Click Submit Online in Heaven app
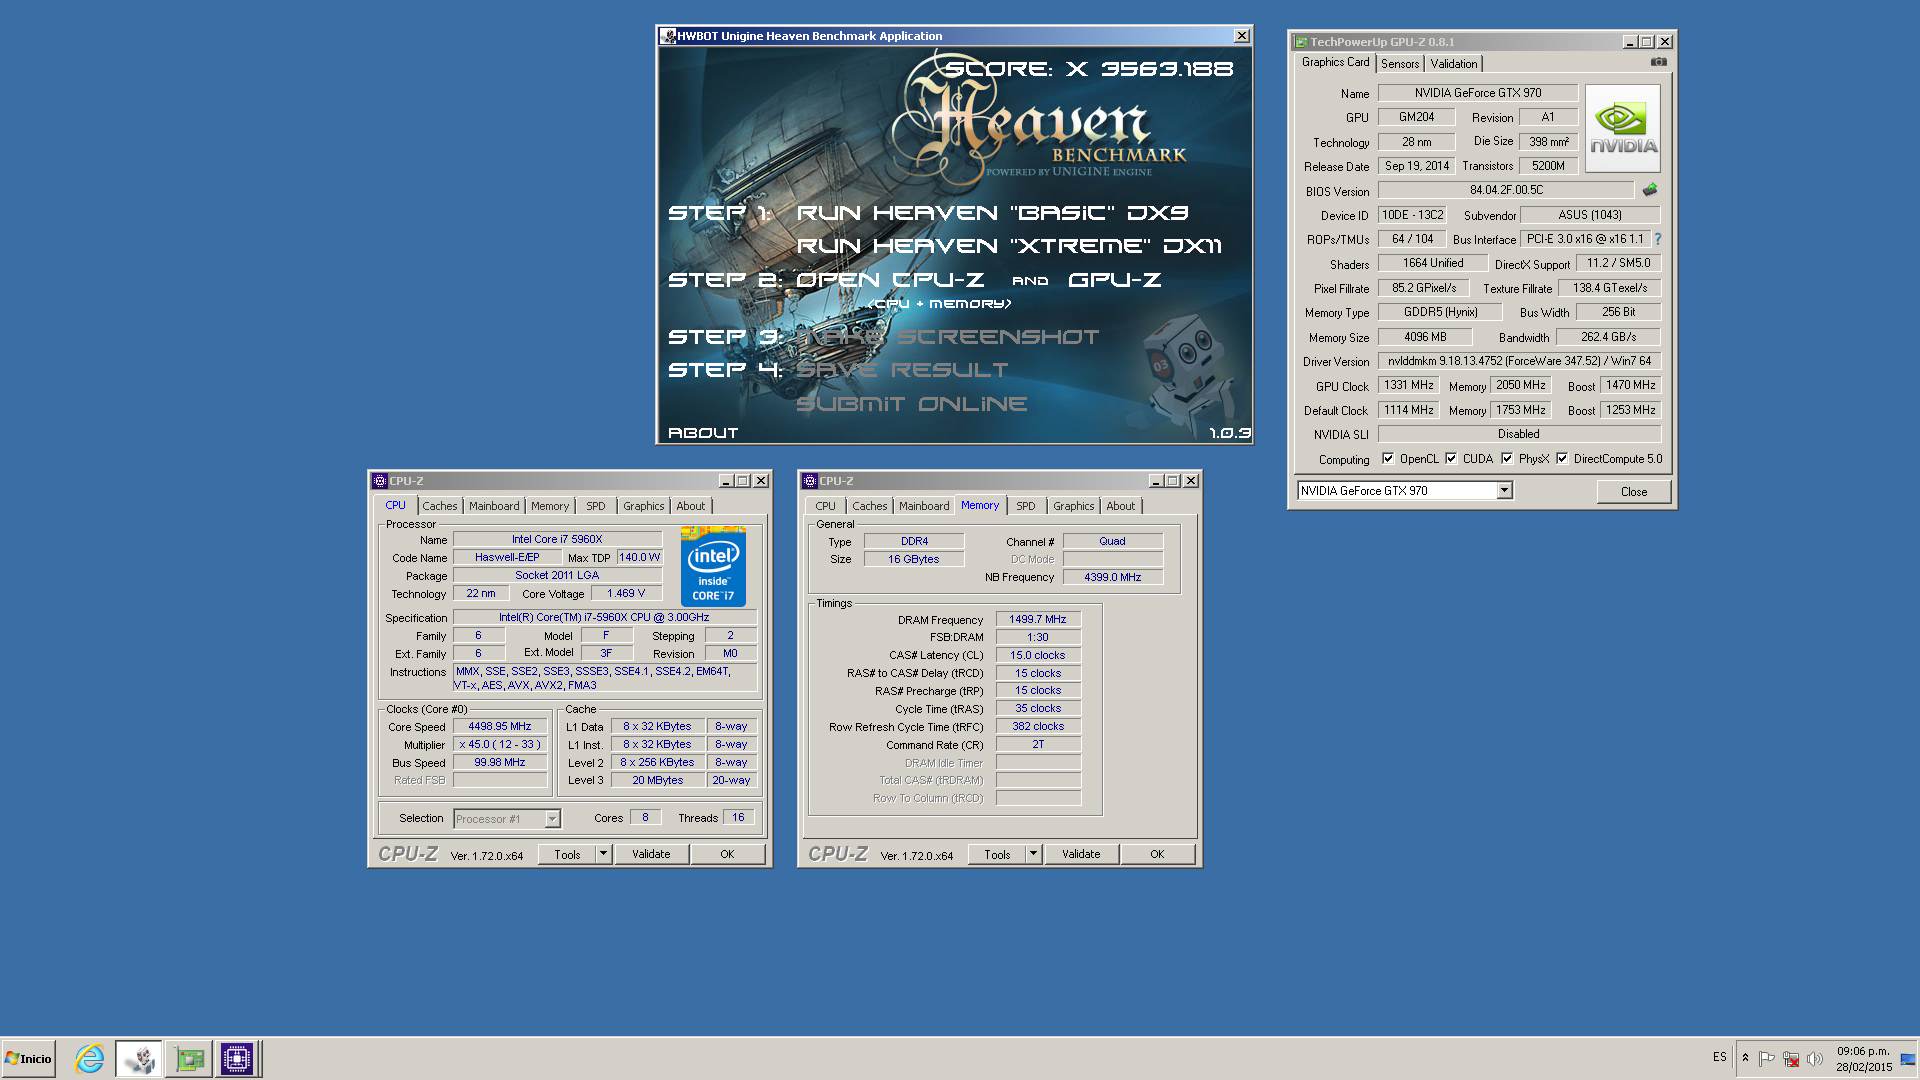The height and width of the screenshot is (1080, 1920). (911, 404)
